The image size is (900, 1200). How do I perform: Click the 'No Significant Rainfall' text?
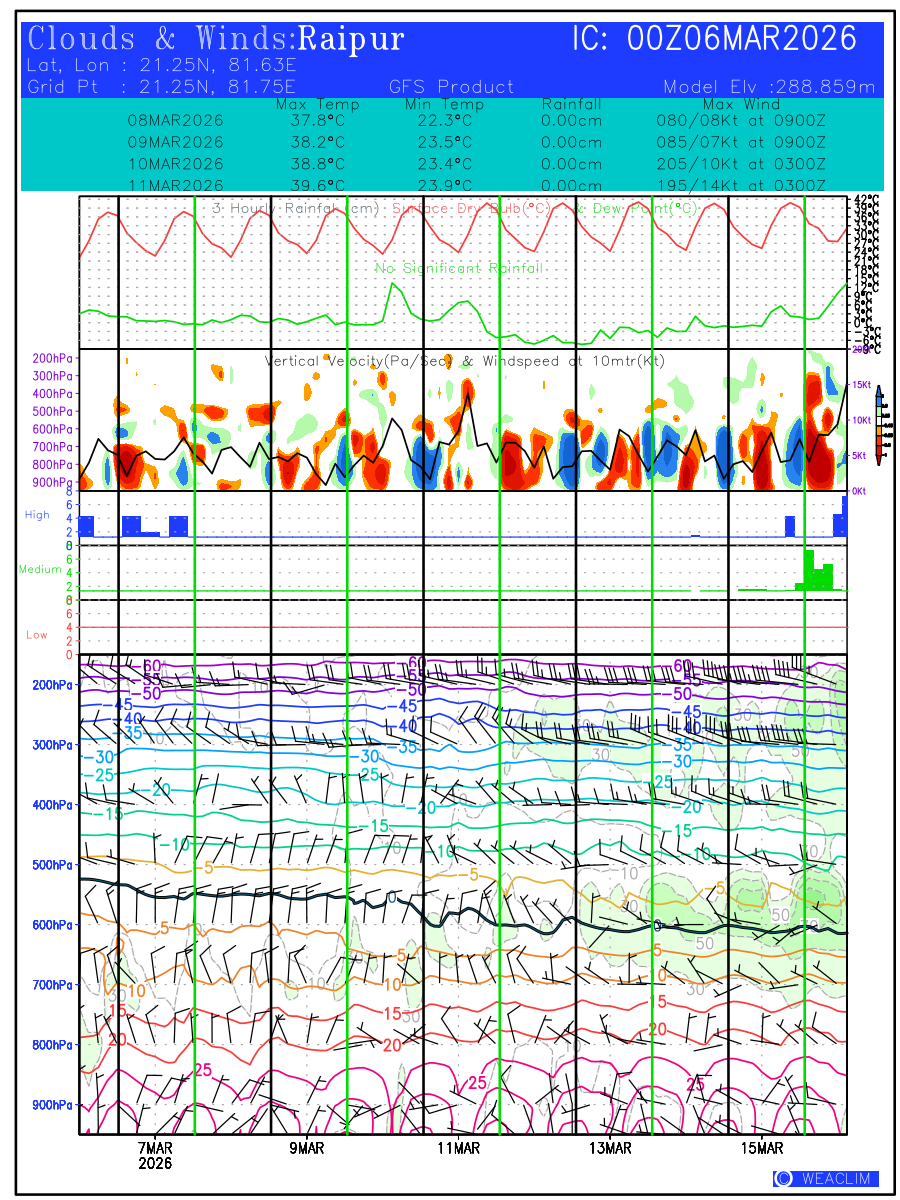point(459,268)
